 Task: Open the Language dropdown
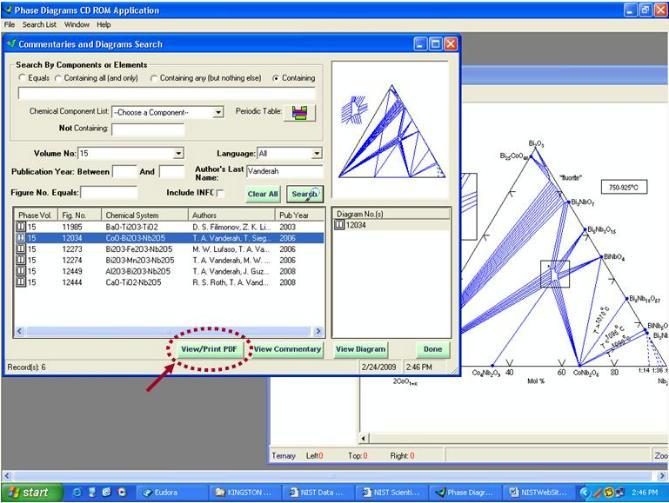click(x=316, y=153)
